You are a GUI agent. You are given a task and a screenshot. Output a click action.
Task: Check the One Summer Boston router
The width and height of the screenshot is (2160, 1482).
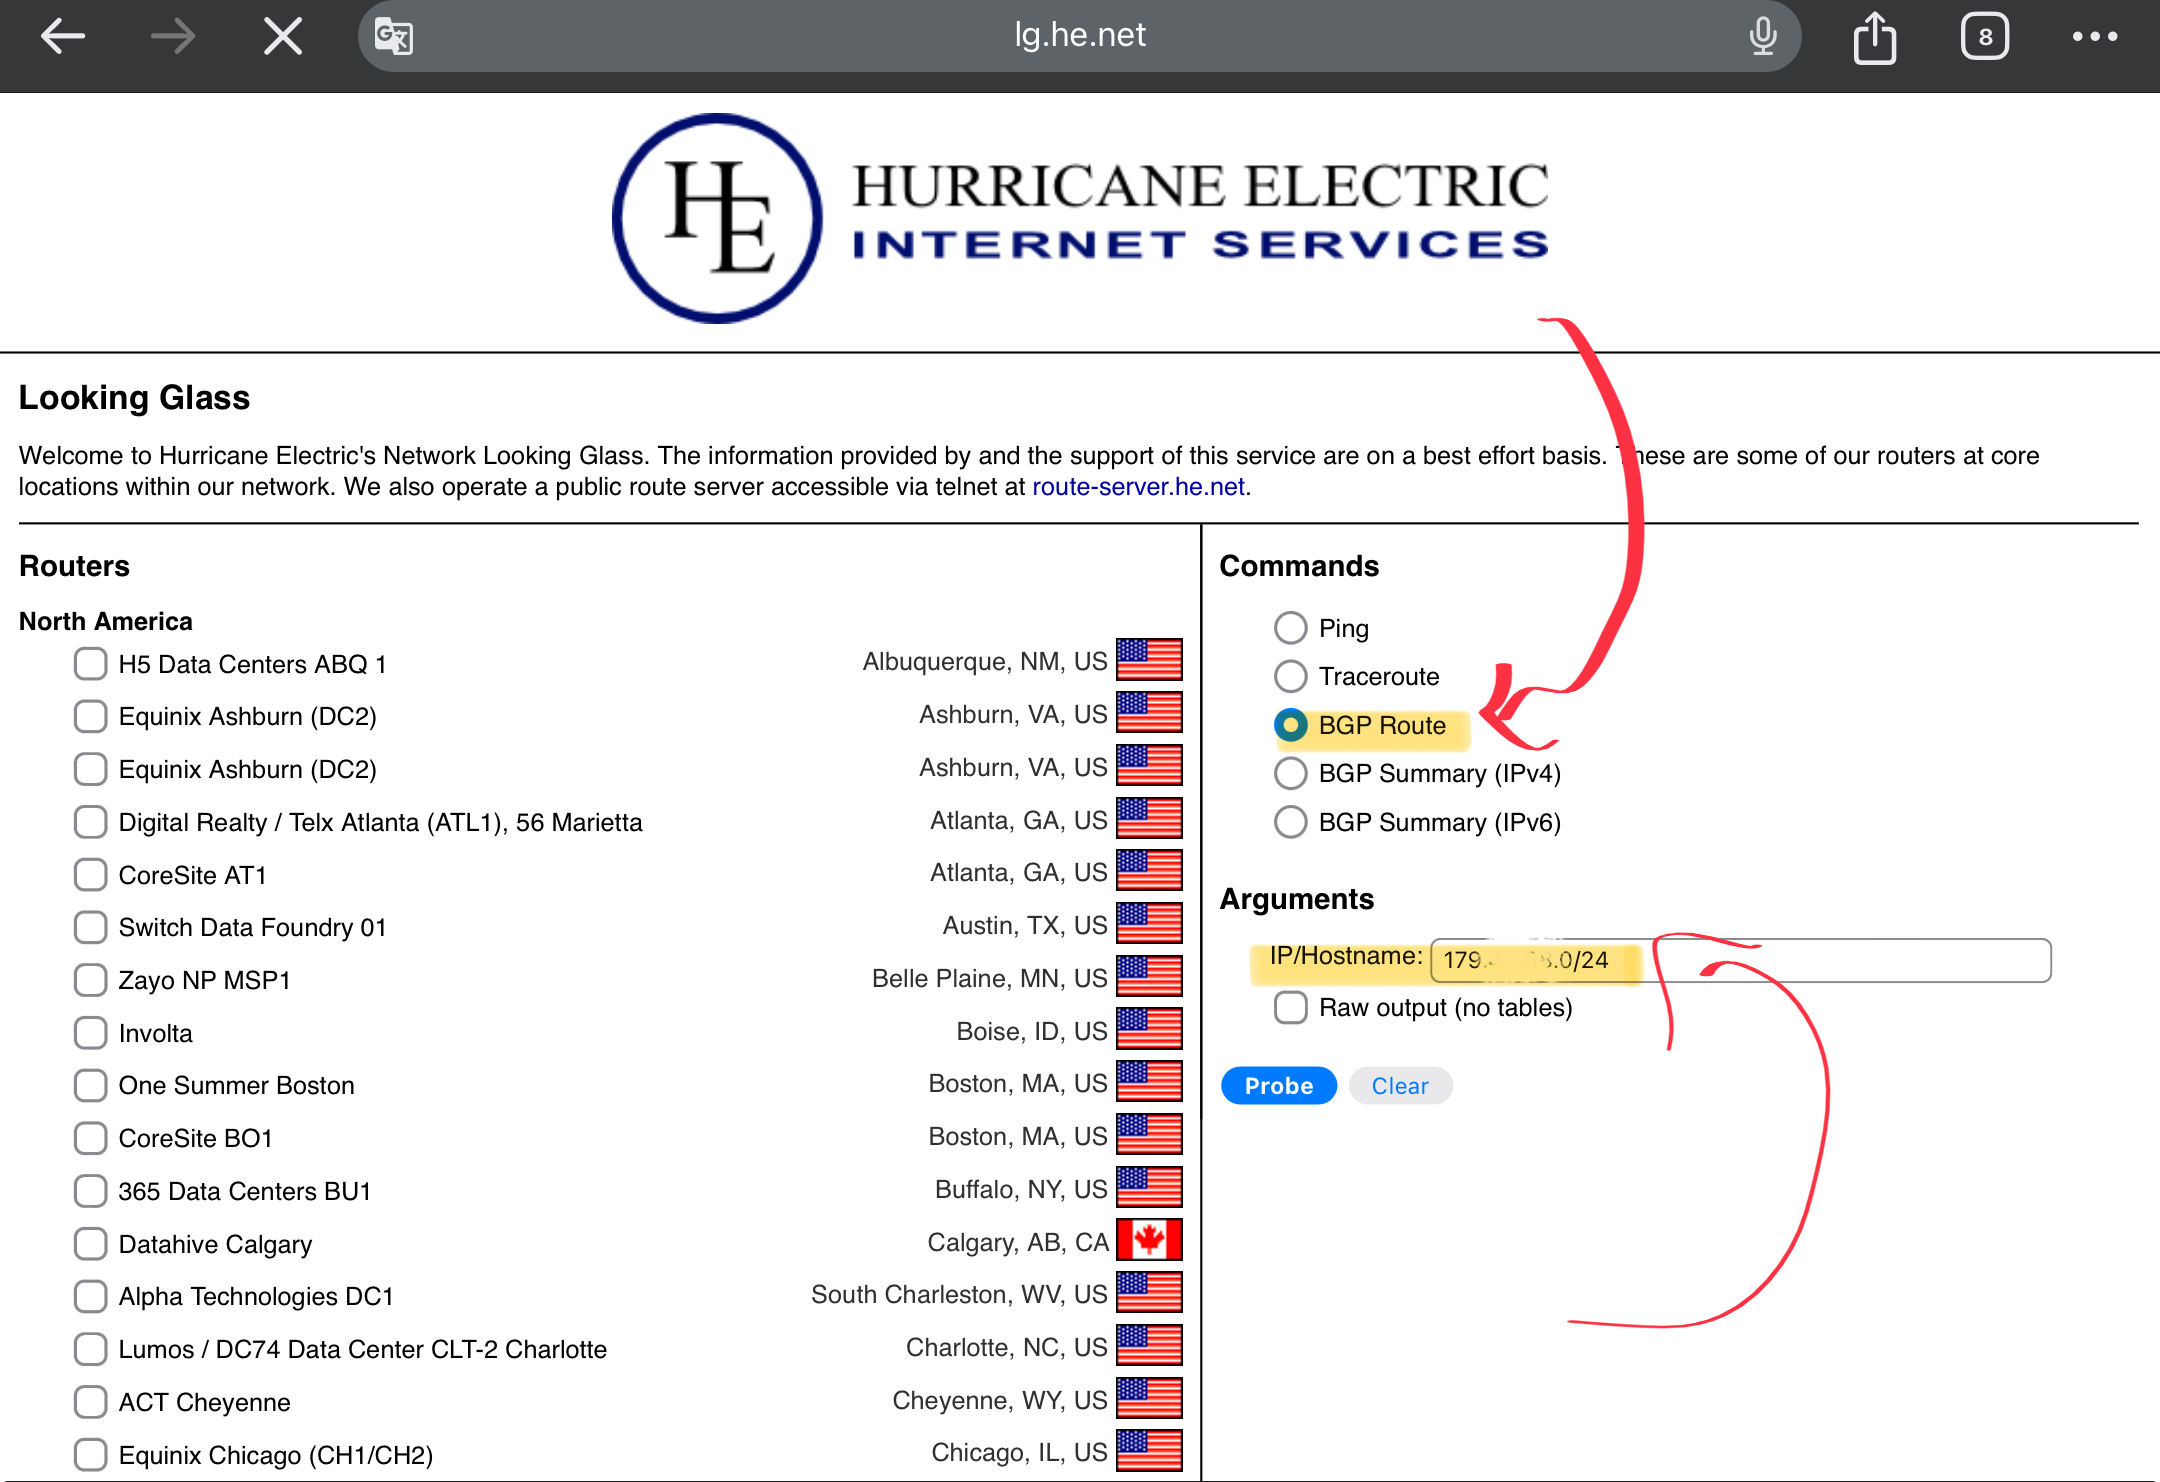[x=91, y=1085]
